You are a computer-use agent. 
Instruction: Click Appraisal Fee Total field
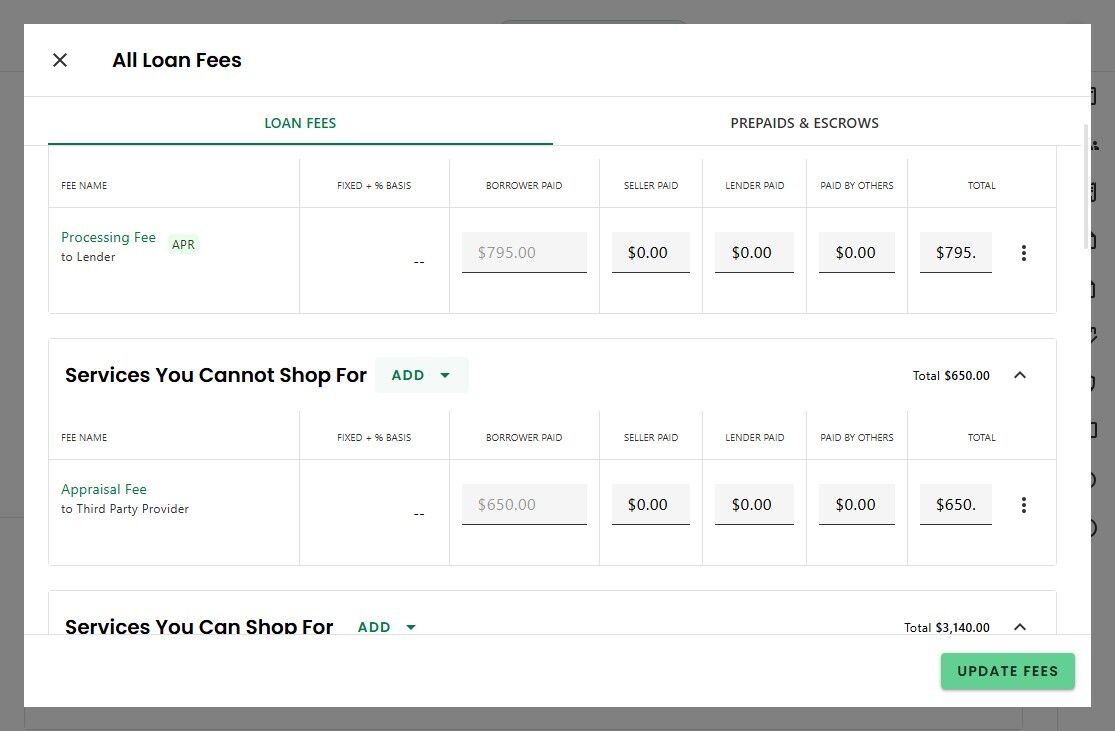pos(956,505)
